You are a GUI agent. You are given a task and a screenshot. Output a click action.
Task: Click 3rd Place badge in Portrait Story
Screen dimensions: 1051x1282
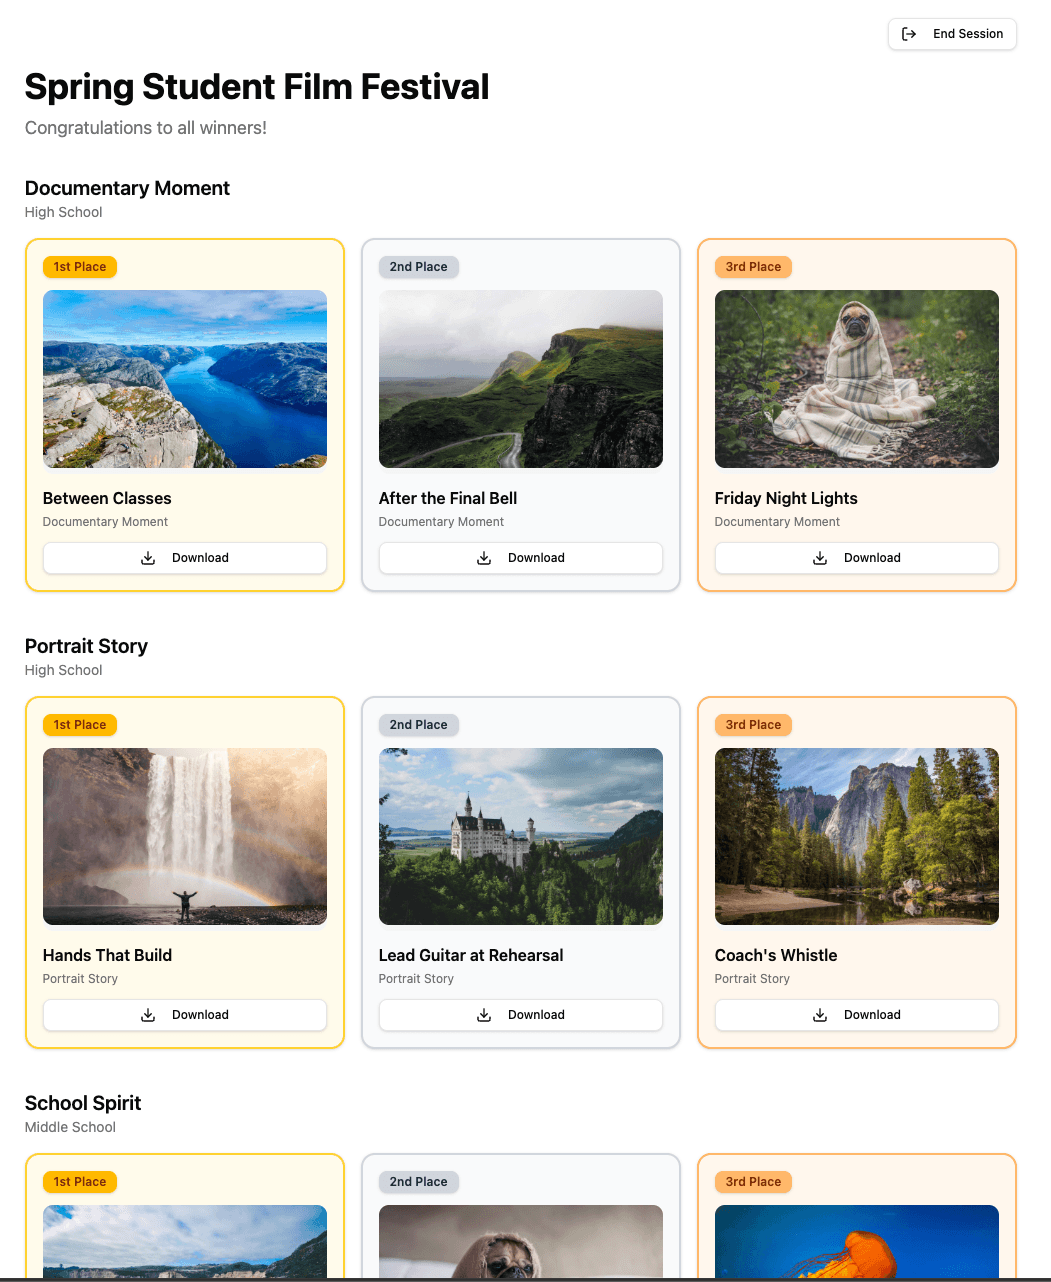(753, 725)
